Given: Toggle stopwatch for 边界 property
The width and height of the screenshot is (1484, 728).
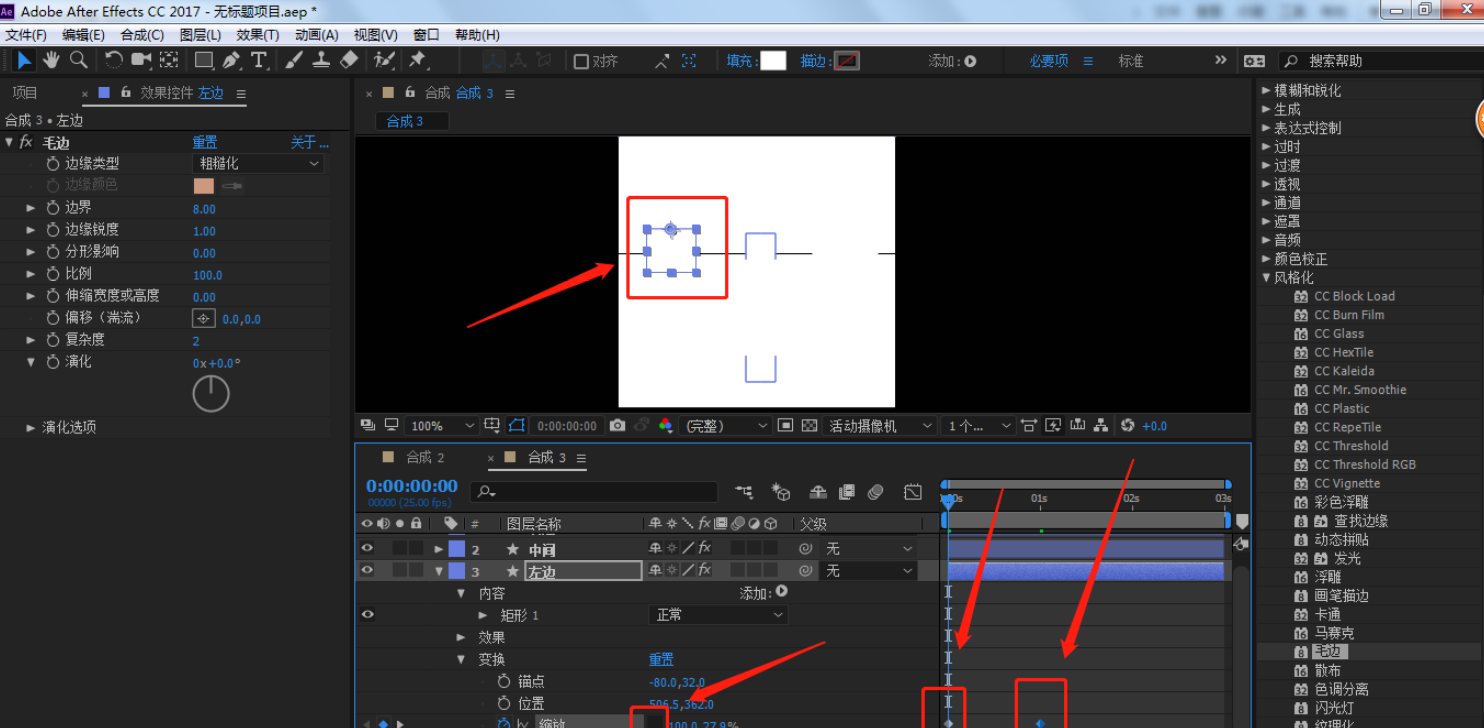Looking at the screenshot, I should pos(53,208).
